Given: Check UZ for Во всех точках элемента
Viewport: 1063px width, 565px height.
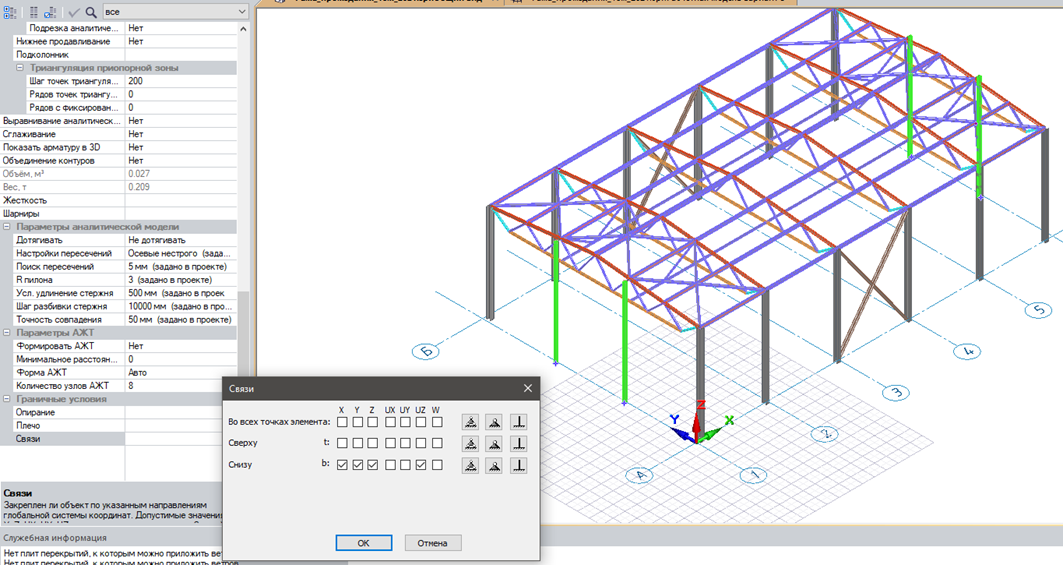Looking at the screenshot, I should (x=421, y=422).
